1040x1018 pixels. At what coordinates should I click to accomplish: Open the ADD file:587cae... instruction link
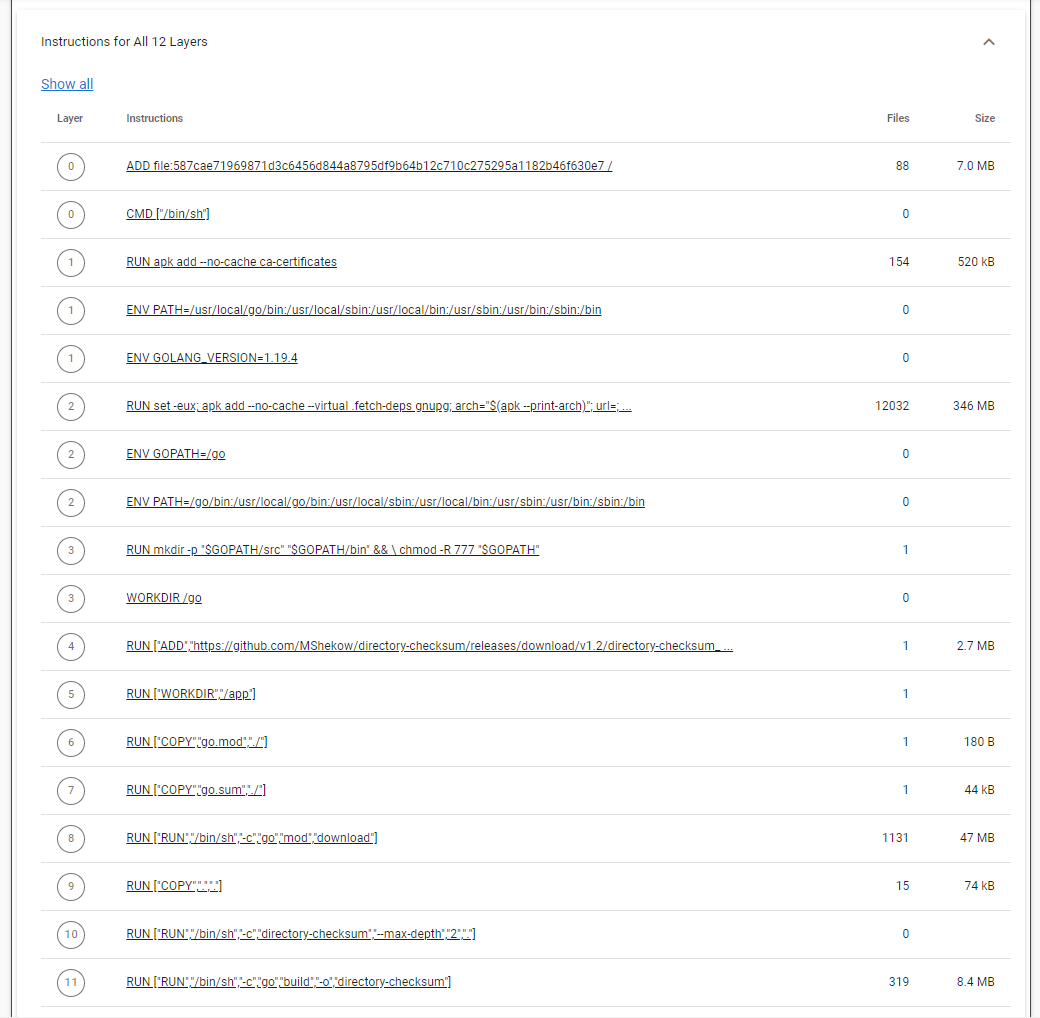point(369,166)
